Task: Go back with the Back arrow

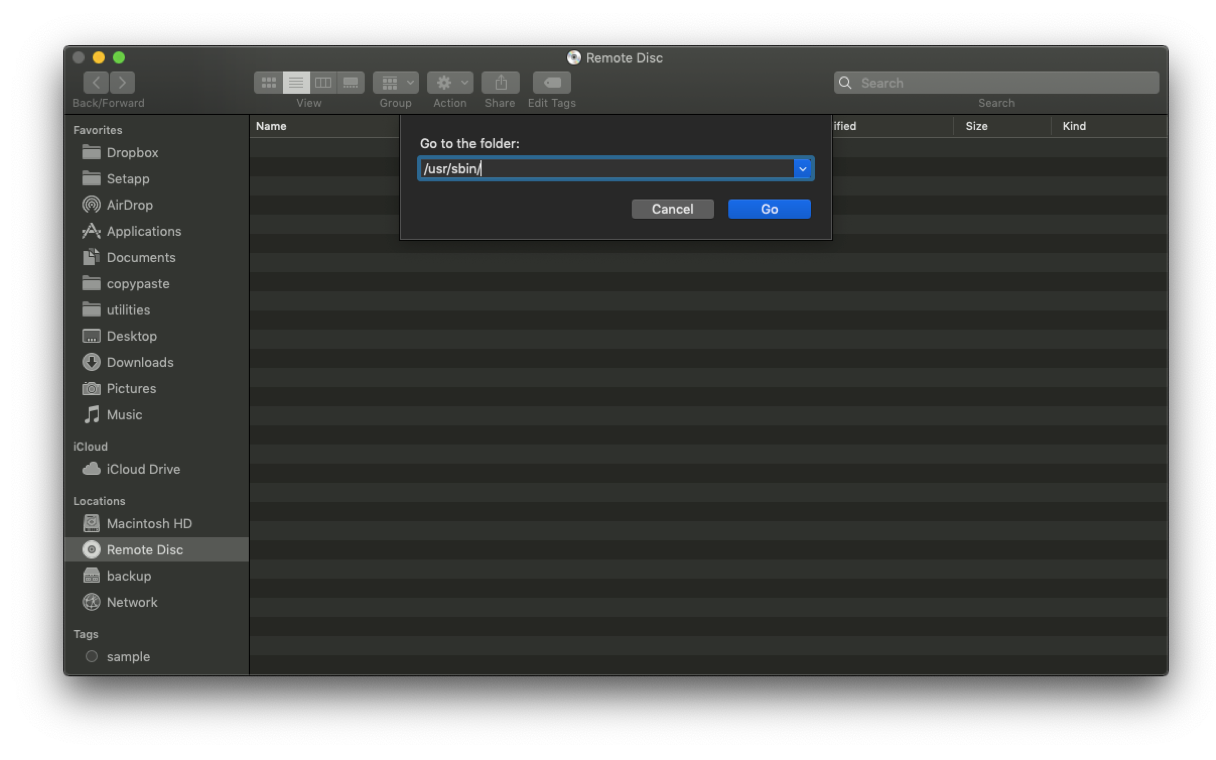Action: click(96, 83)
